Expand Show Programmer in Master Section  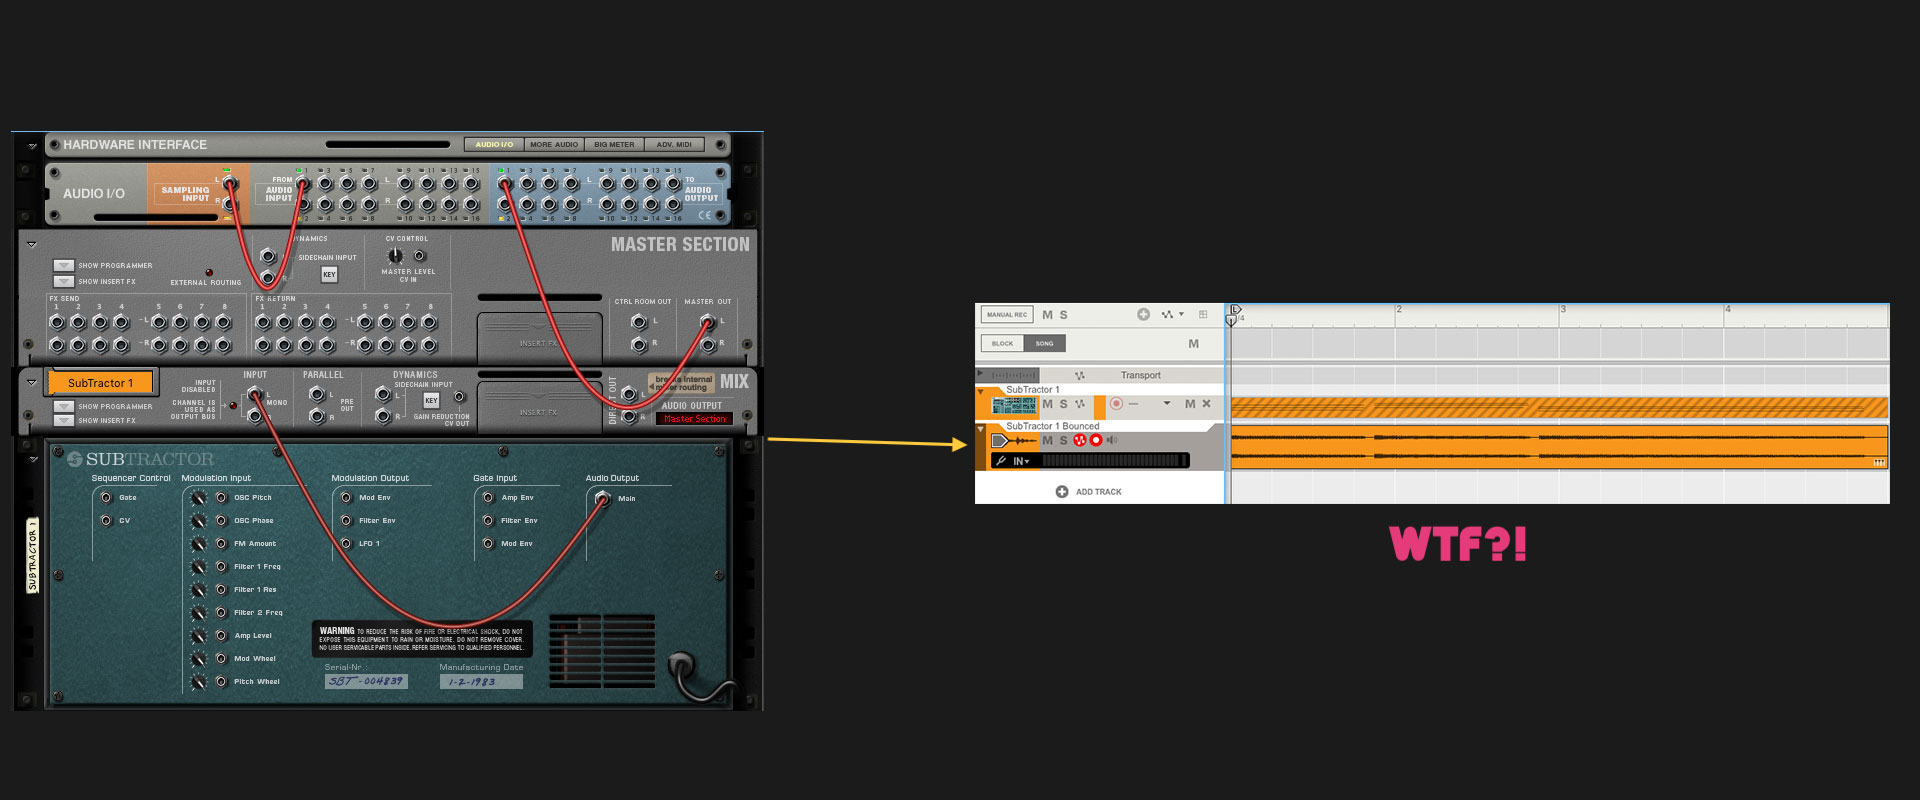pos(64,265)
